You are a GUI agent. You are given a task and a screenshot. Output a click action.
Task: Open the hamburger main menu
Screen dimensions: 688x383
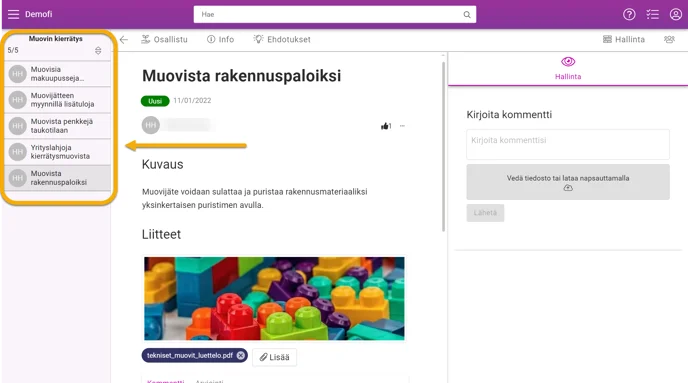13,14
